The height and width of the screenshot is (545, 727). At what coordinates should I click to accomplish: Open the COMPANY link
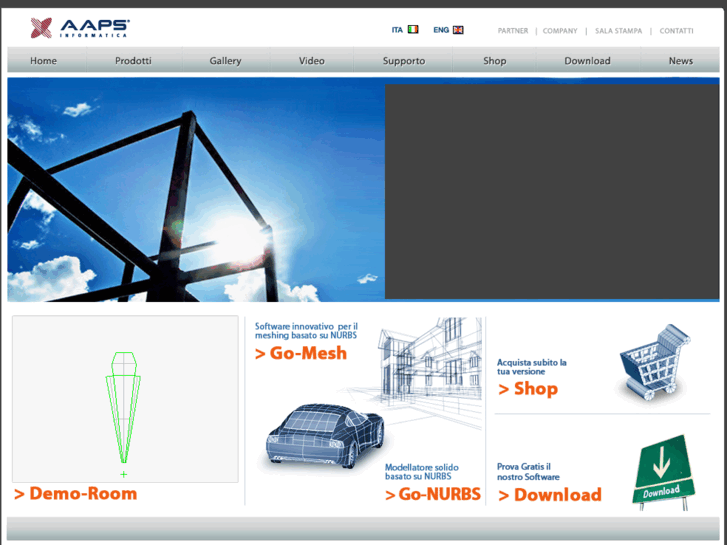(x=560, y=31)
